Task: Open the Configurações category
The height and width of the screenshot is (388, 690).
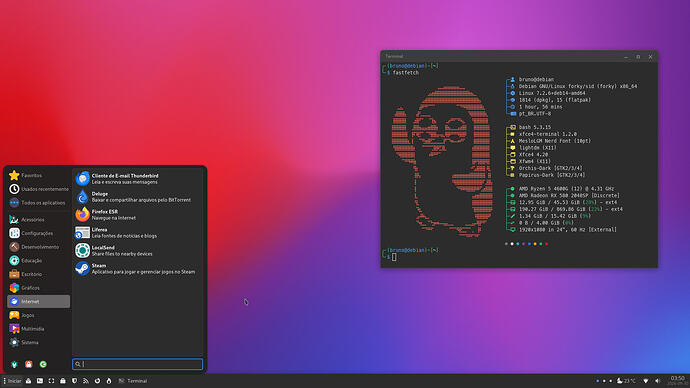Action: pyautogui.click(x=38, y=233)
